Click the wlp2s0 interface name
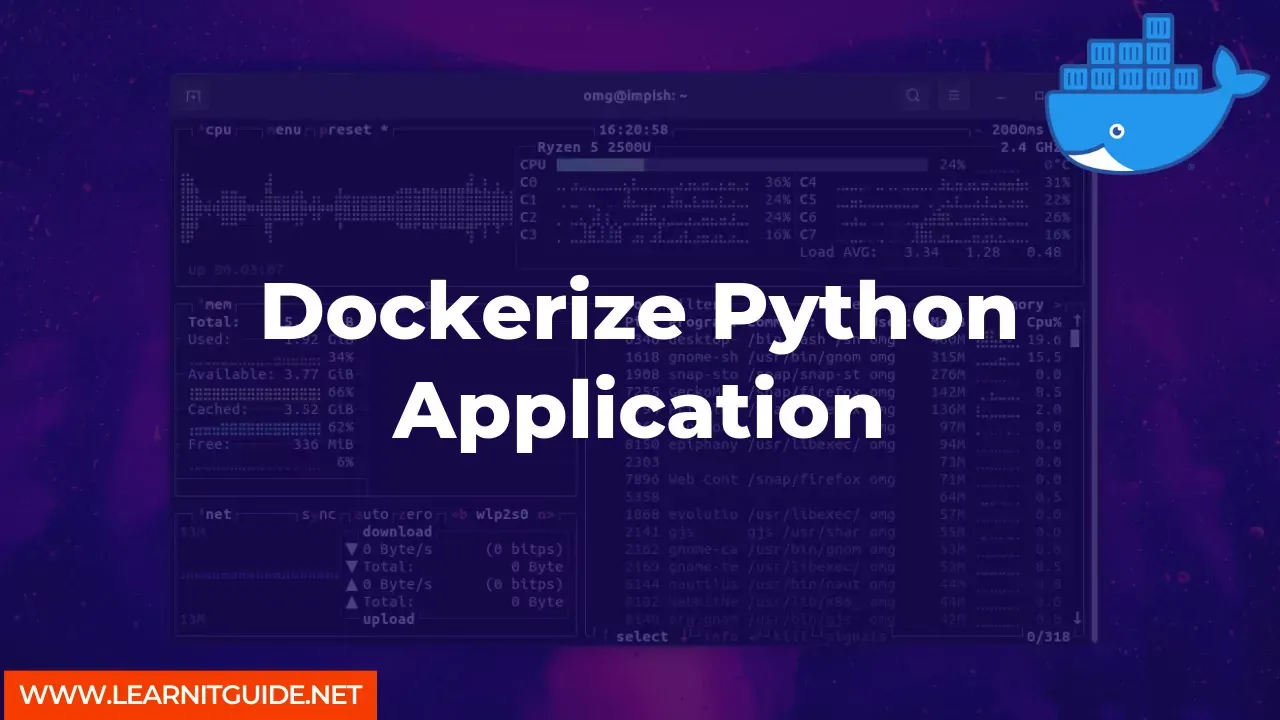1280x720 pixels. pos(503,514)
